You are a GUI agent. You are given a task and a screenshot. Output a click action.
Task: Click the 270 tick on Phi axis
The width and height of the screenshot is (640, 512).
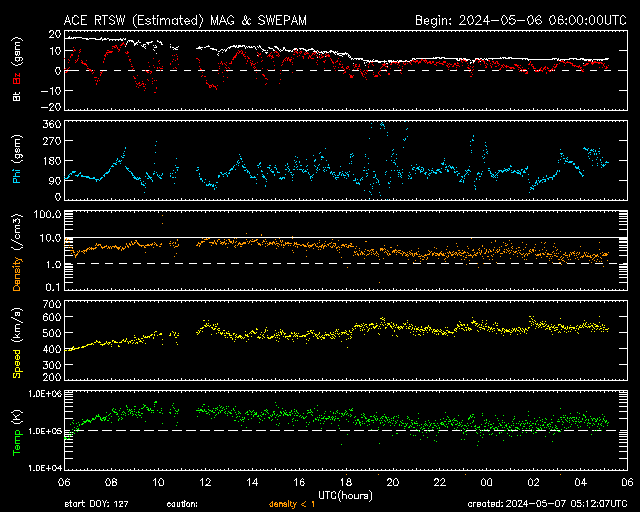pyautogui.click(x=52, y=141)
